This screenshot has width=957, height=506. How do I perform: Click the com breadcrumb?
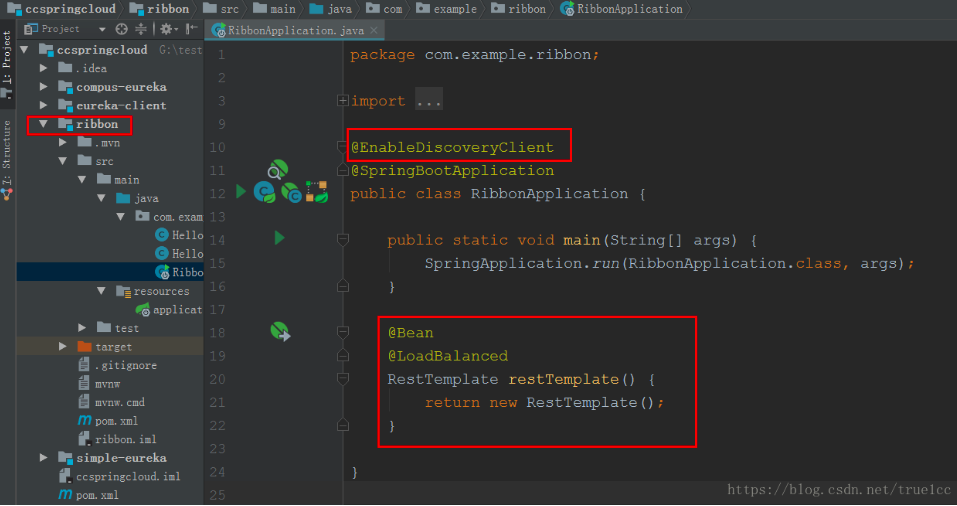pyautogui.click(x=385, y=9)
